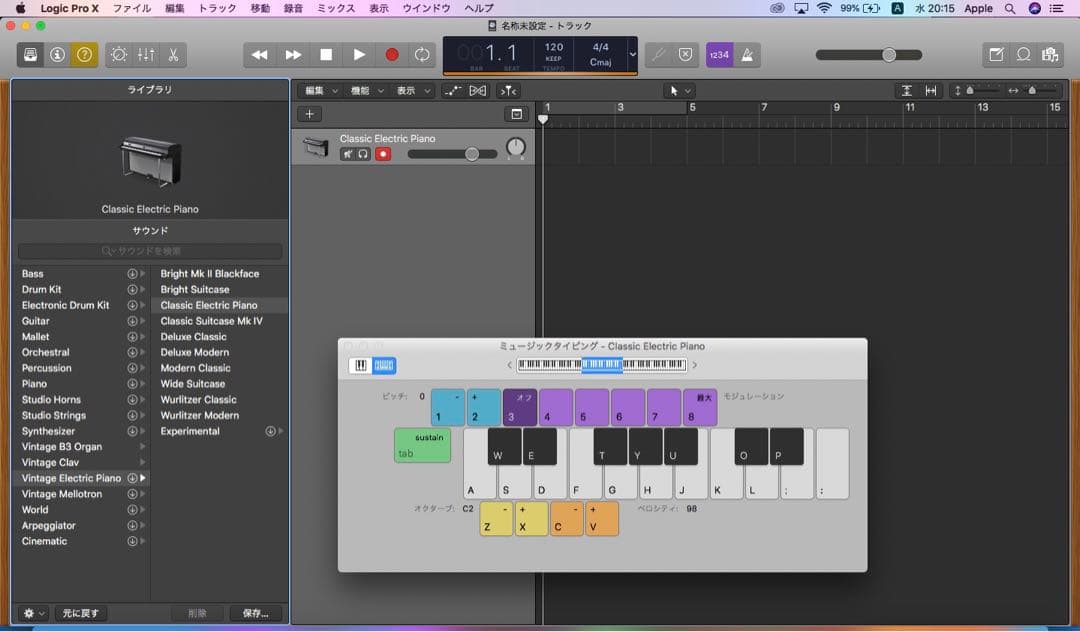Click the 保存... button in library
Screen dimensions: 1080x632
pyautogui.click(x=255, y=613)
